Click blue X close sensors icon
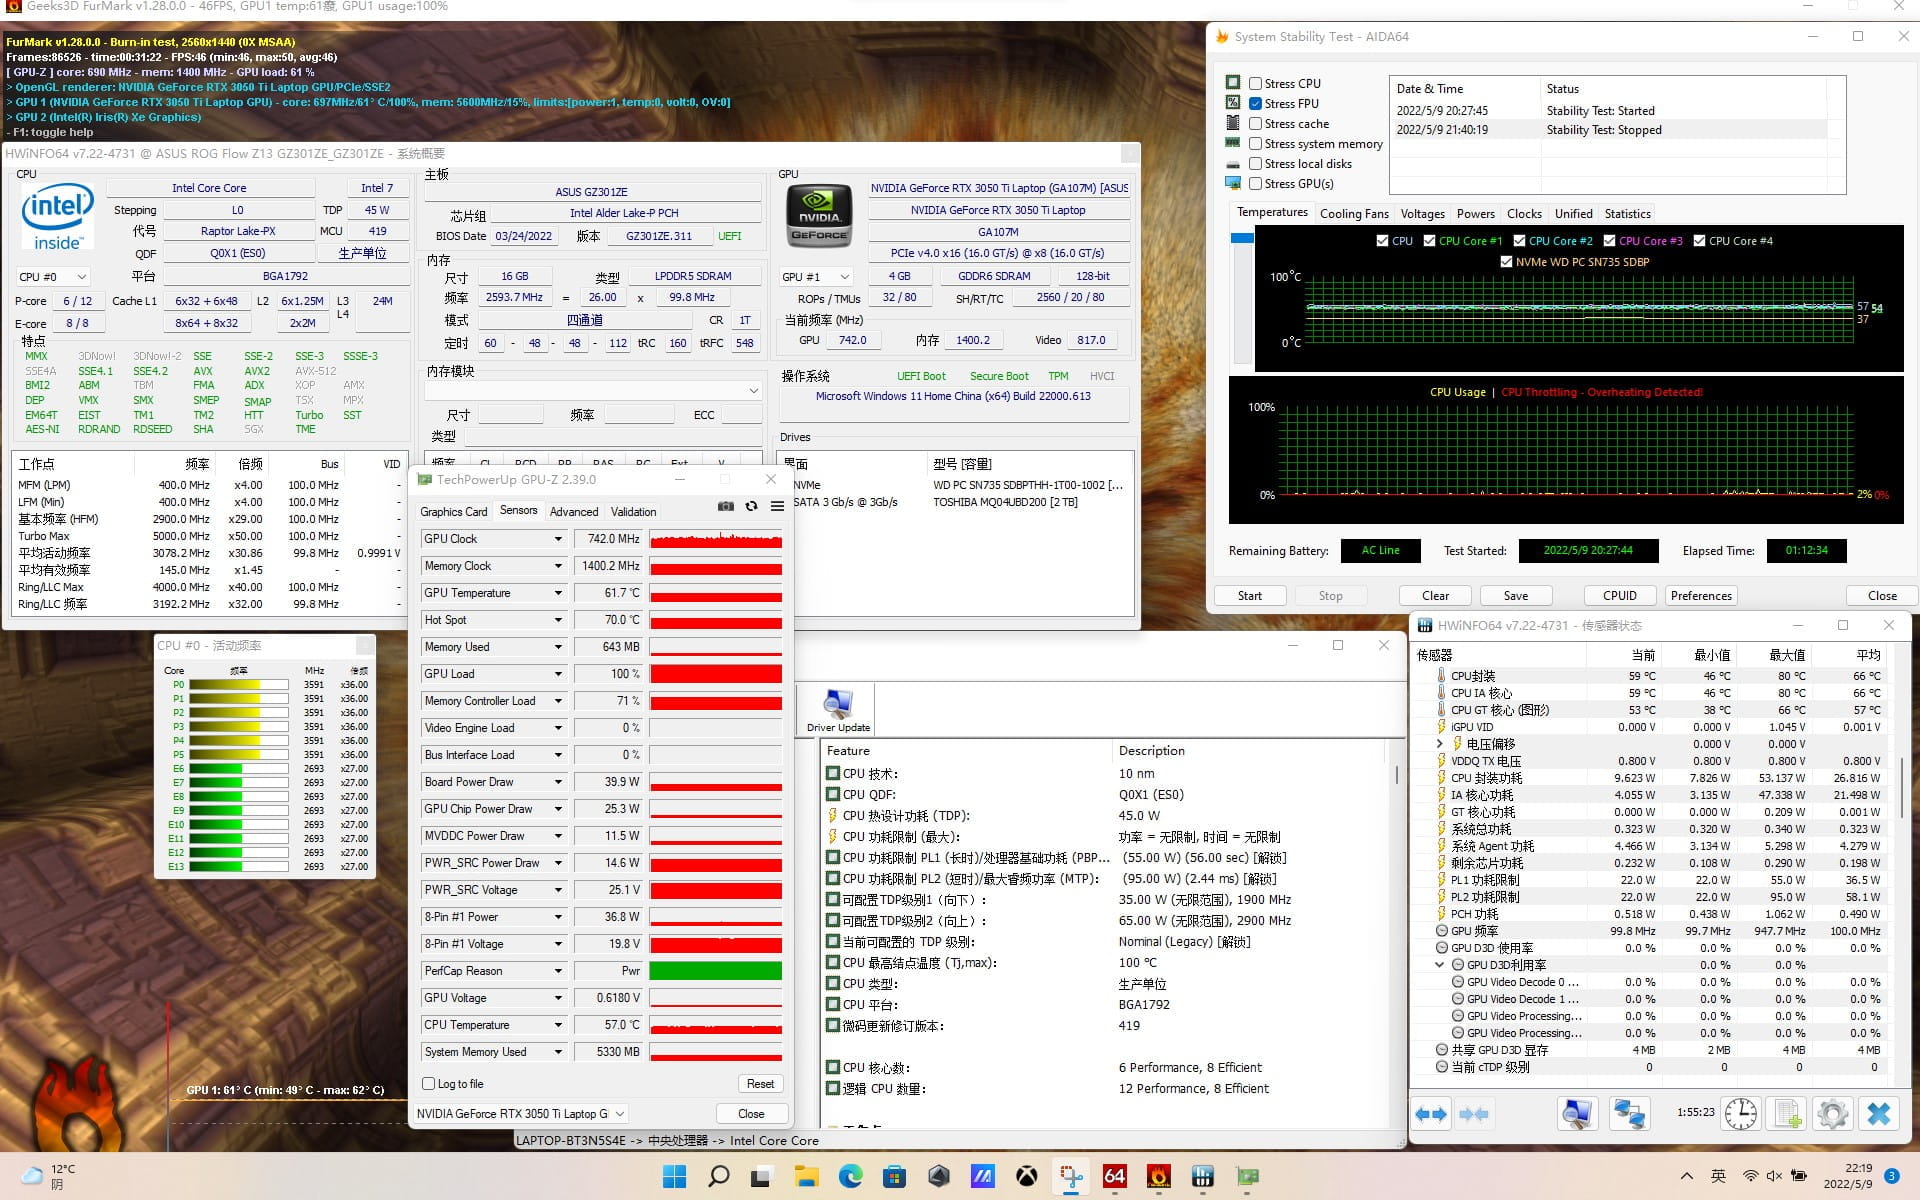 click(1879, 1114)
